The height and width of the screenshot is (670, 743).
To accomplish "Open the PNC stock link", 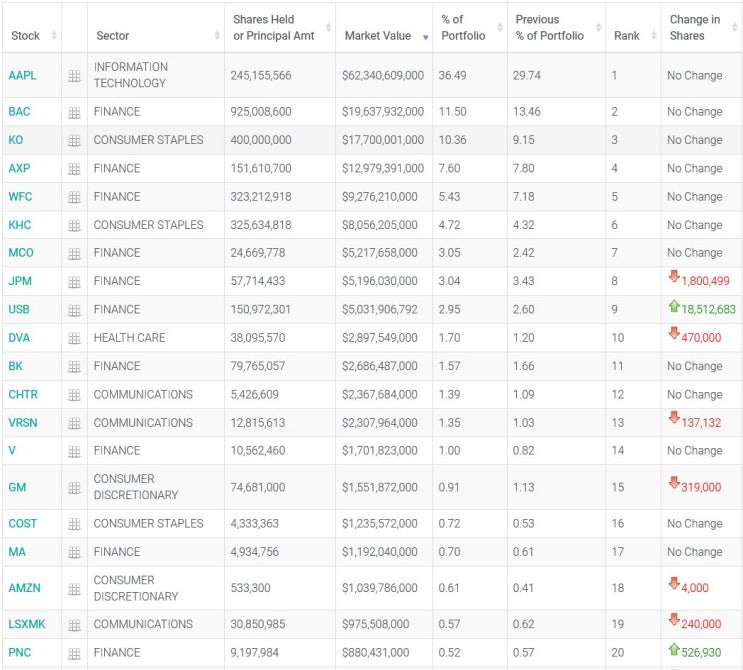I will (19, 652).
